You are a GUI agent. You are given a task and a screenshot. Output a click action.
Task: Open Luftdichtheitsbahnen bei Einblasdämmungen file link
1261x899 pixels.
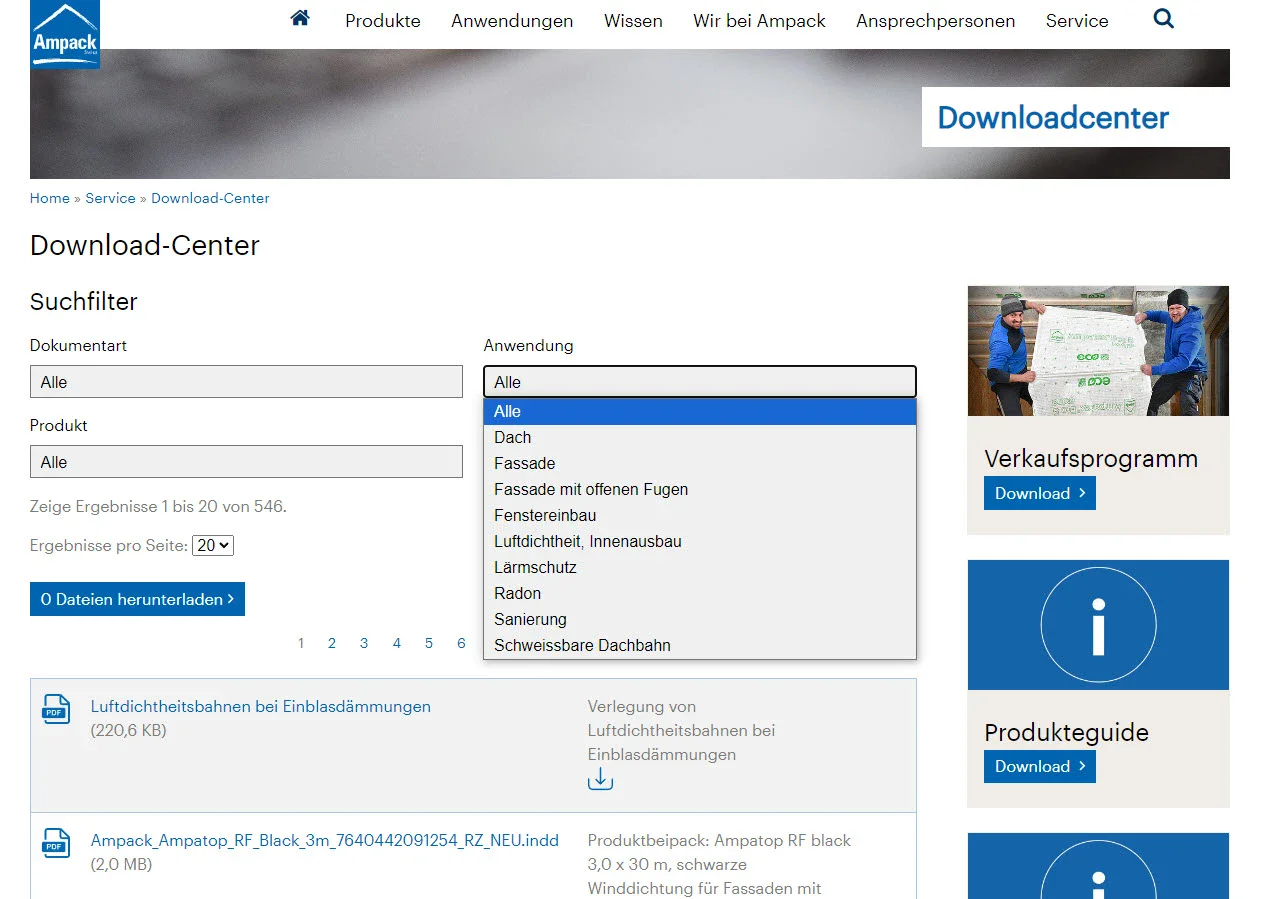pos(261,706)
